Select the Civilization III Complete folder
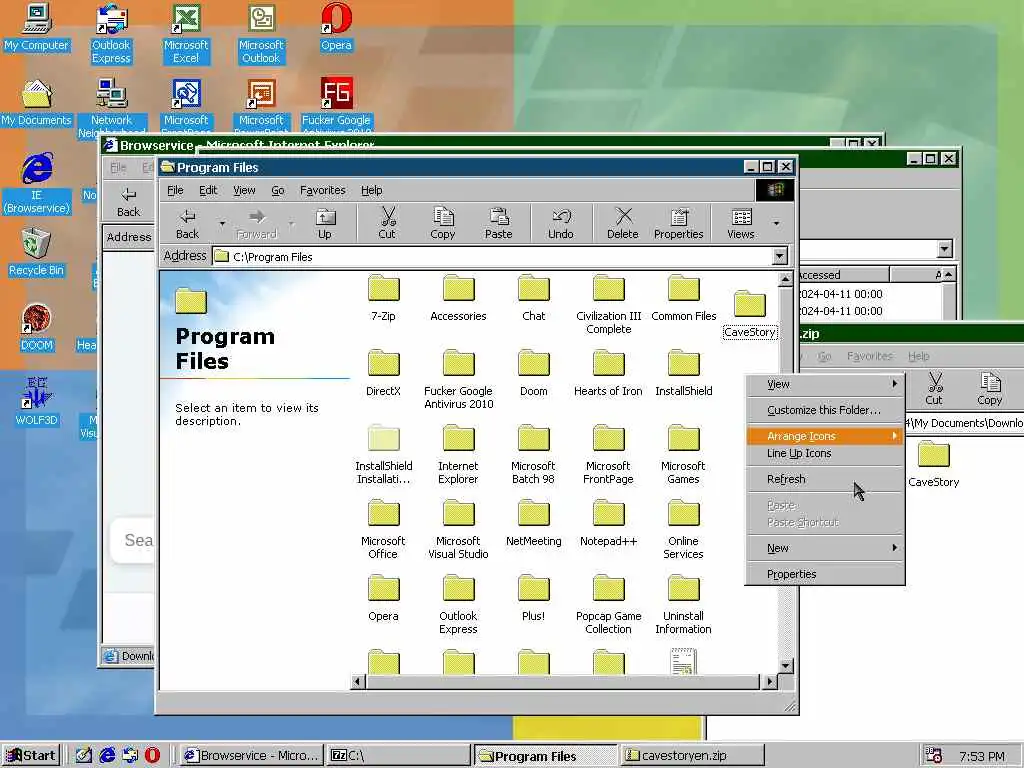 pyautogui.click(x=609, y=305)
